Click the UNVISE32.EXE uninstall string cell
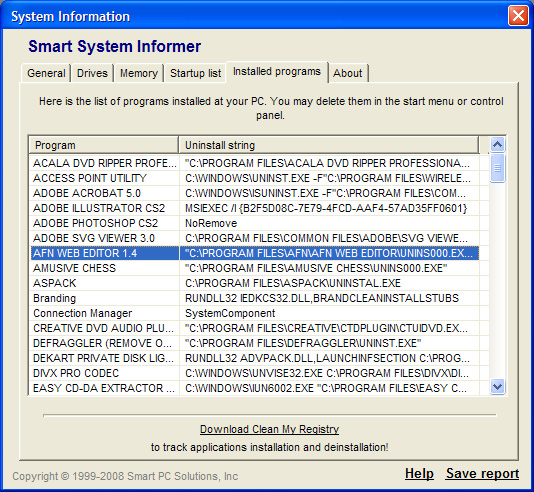Viewport: 534px width, 492px height. coord(329,373)
